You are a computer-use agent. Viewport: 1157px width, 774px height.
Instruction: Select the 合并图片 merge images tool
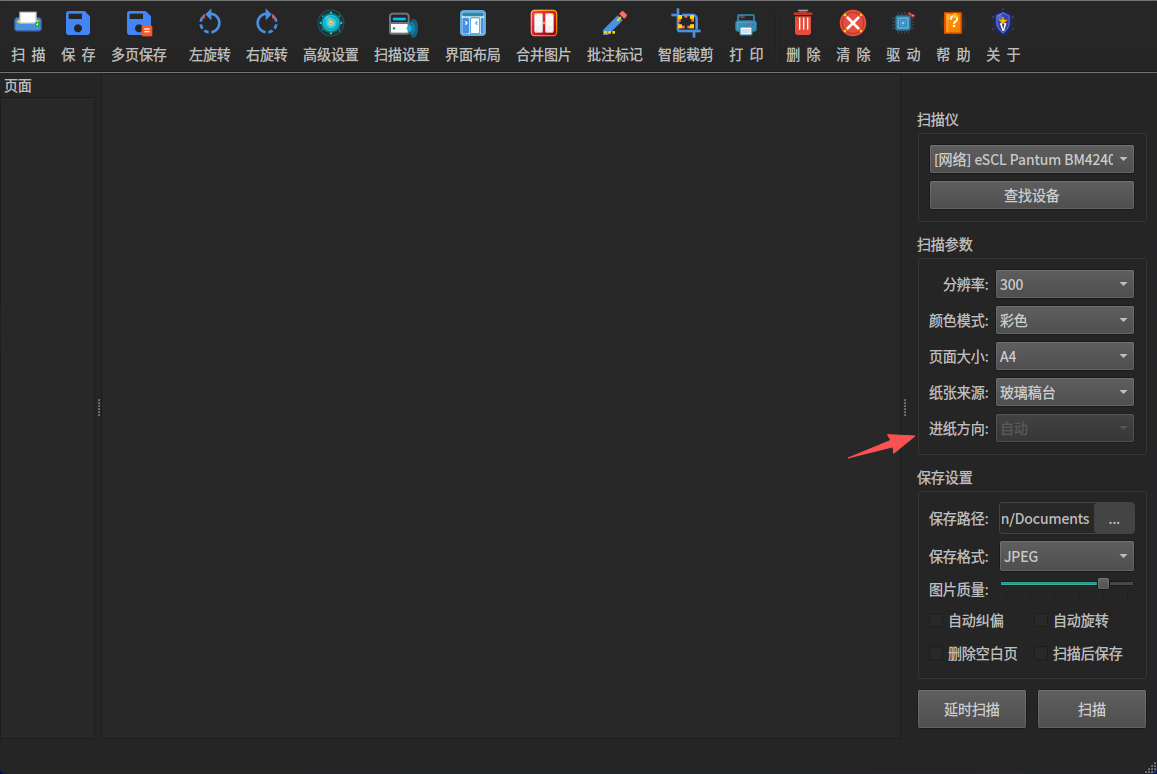pos(543,35)
